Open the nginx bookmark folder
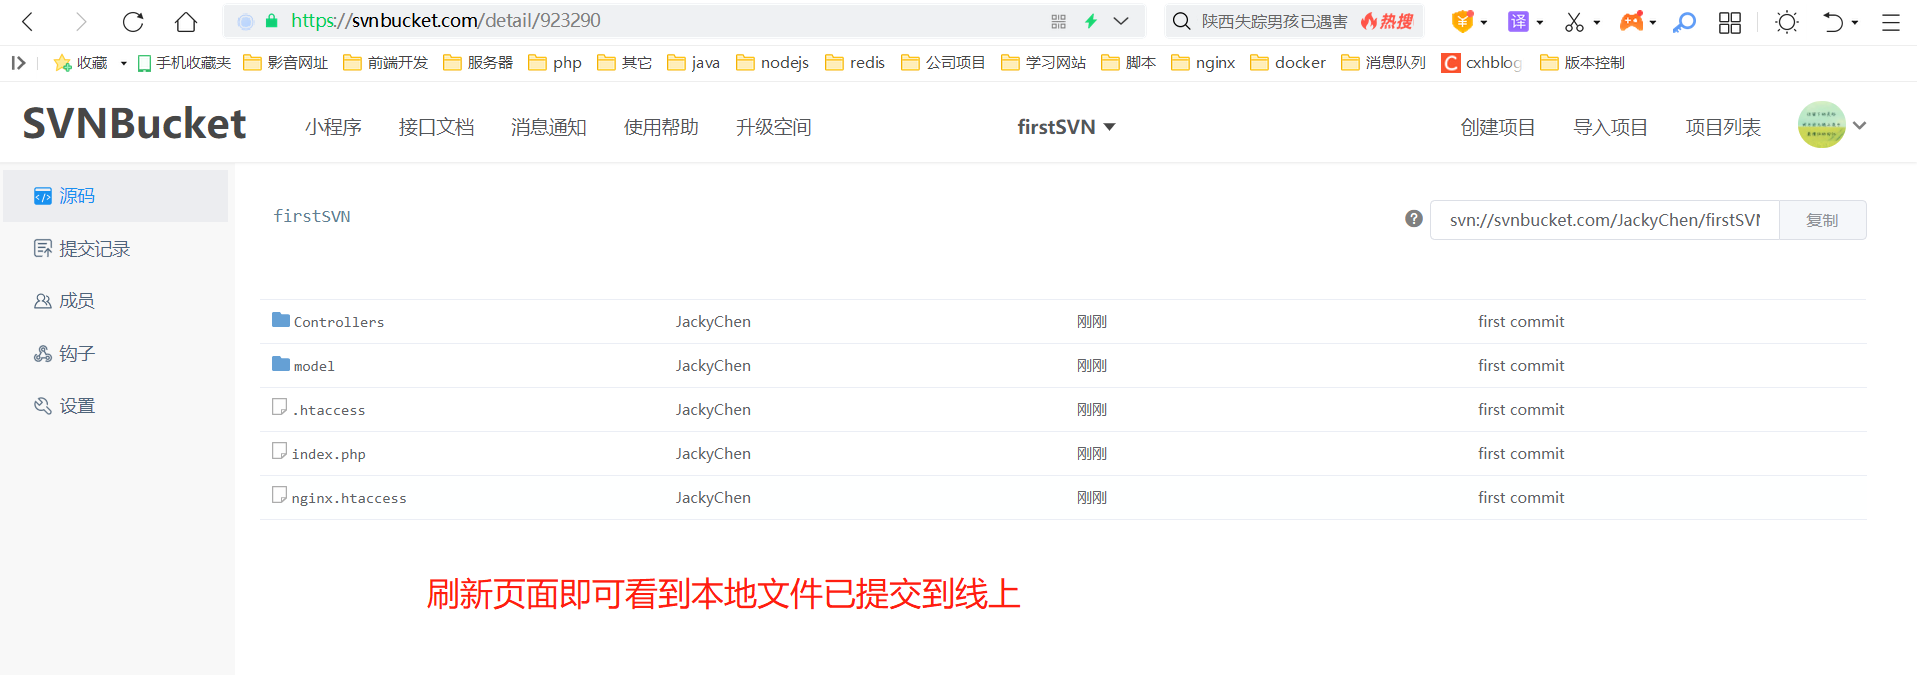This screenshot has width=1917, height=675. click(x=1203, y=63)
